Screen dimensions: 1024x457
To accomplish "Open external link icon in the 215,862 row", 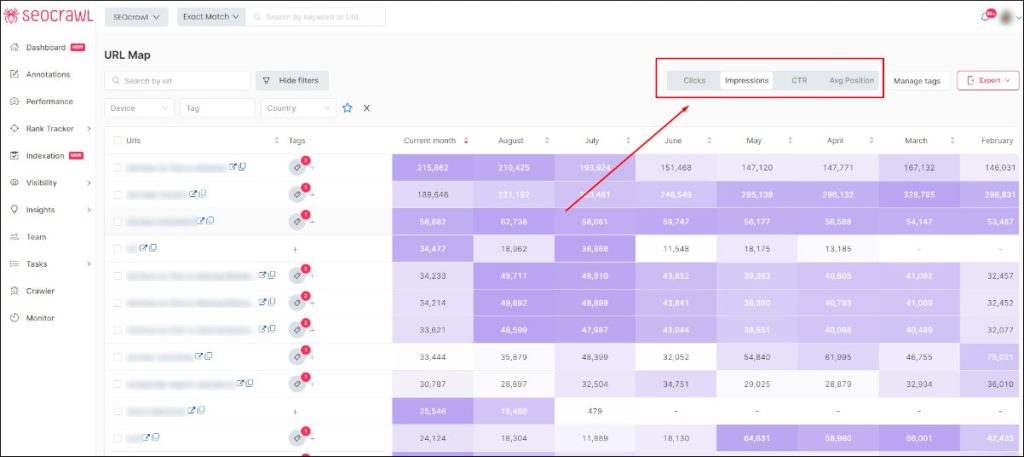I will click(x=232, y=167).
